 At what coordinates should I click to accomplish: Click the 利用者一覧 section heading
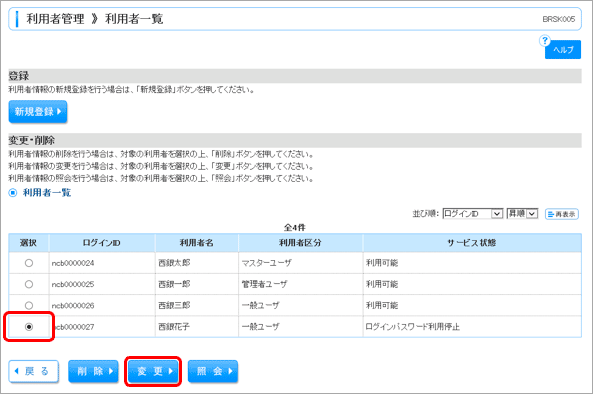pos(47,193)
